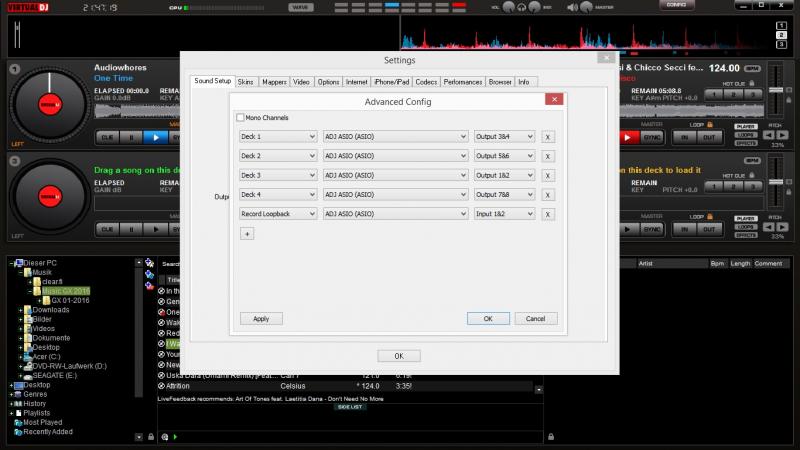Screen dimensions: 800x450
Task: Switch to the Options tab
Action: point(328,82)
